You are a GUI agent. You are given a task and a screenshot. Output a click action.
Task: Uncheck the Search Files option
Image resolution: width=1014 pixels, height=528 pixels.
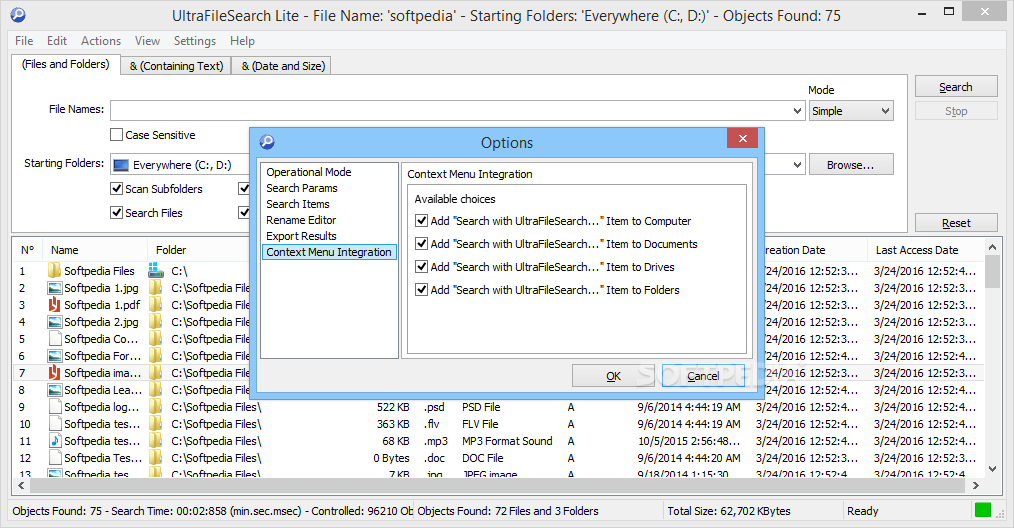coord(116,212)
